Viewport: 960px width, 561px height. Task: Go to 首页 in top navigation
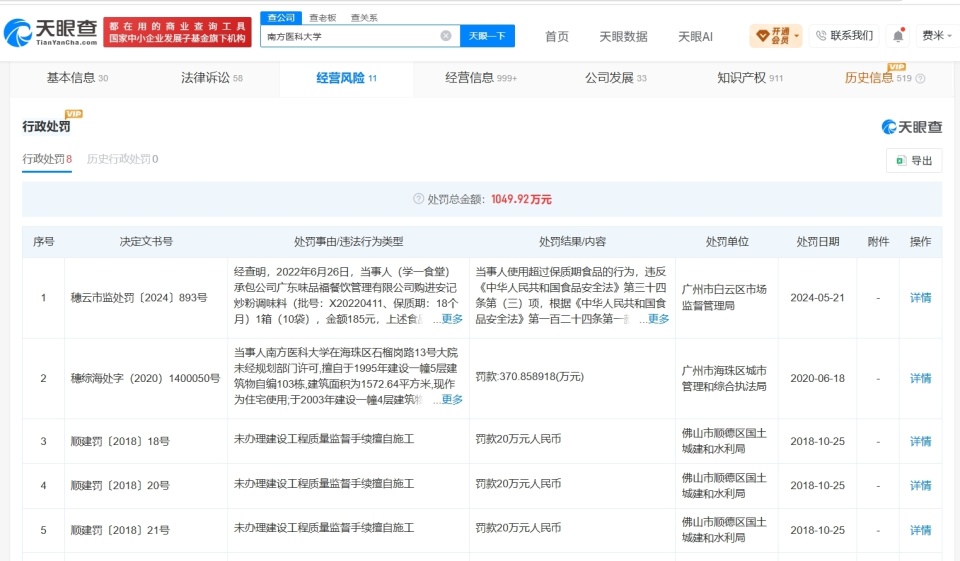point(557,37)
